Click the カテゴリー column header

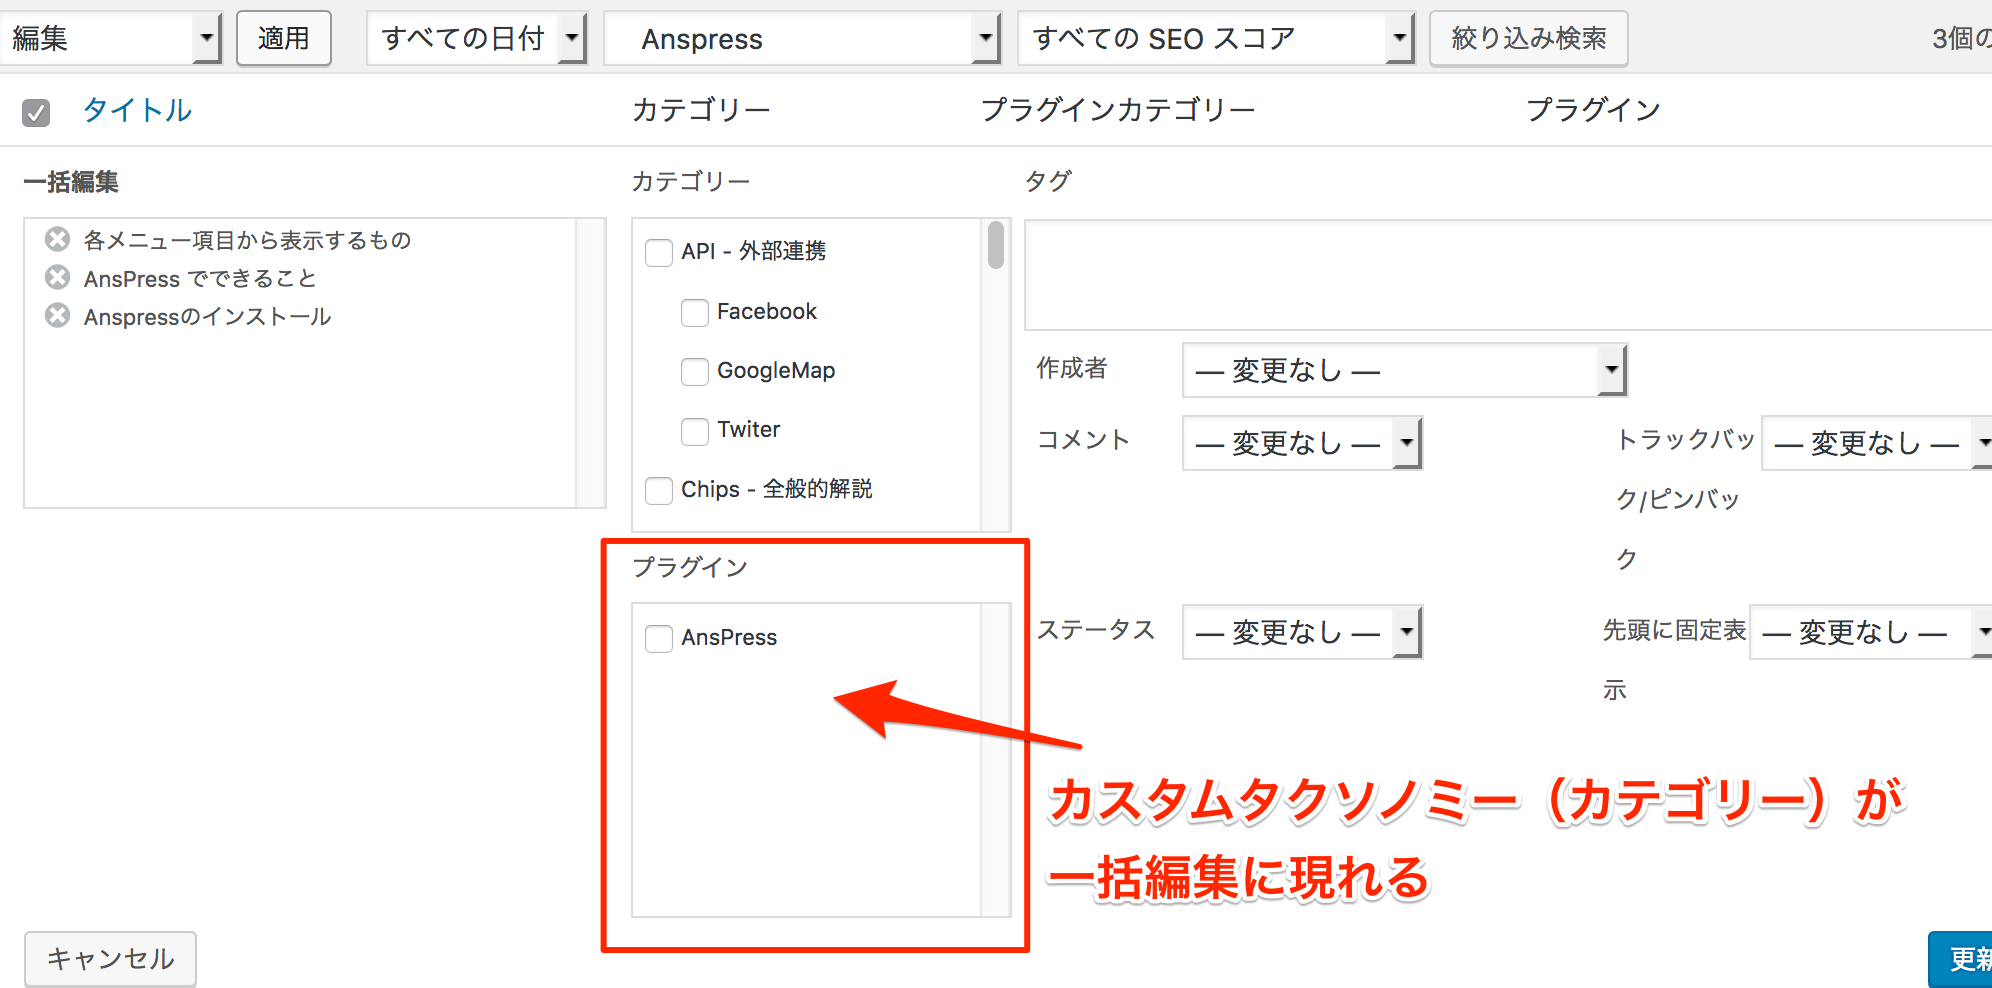tap(701, 110)
